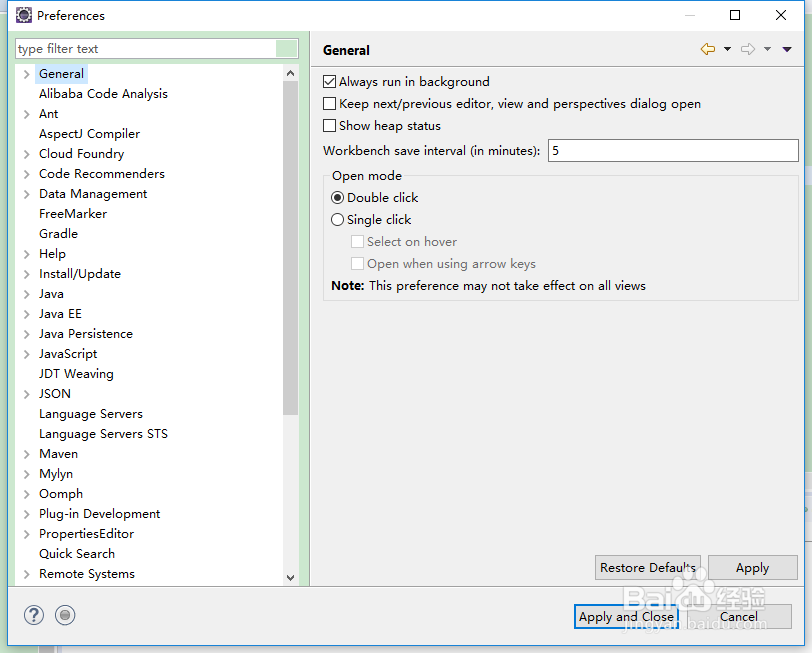812x653 pixels.
Task: Expand the Code Recommenders node
Action: pos(26,174)
